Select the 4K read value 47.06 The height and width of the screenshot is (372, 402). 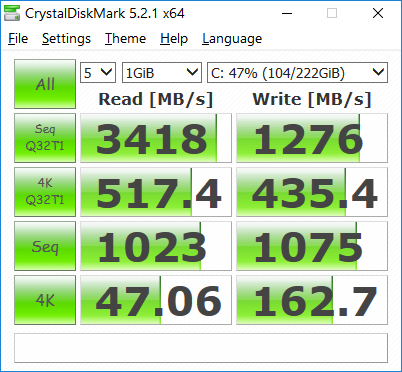[x=156, y=300]
